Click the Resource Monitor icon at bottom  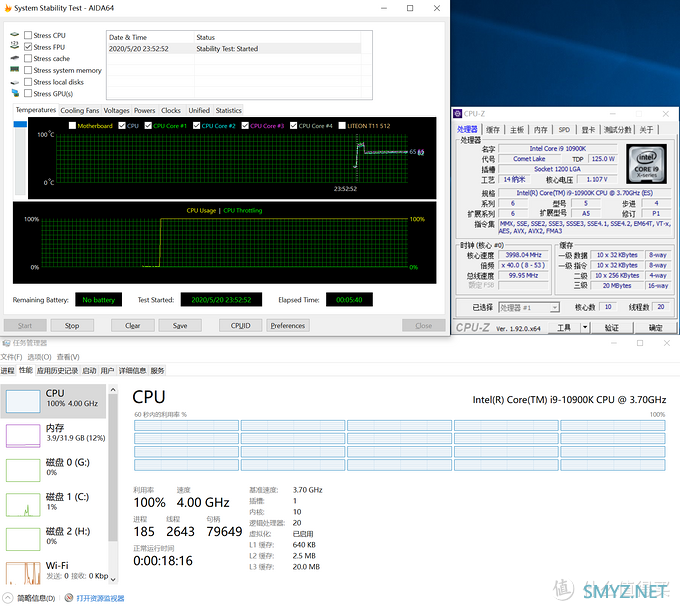tap(69, 598)
